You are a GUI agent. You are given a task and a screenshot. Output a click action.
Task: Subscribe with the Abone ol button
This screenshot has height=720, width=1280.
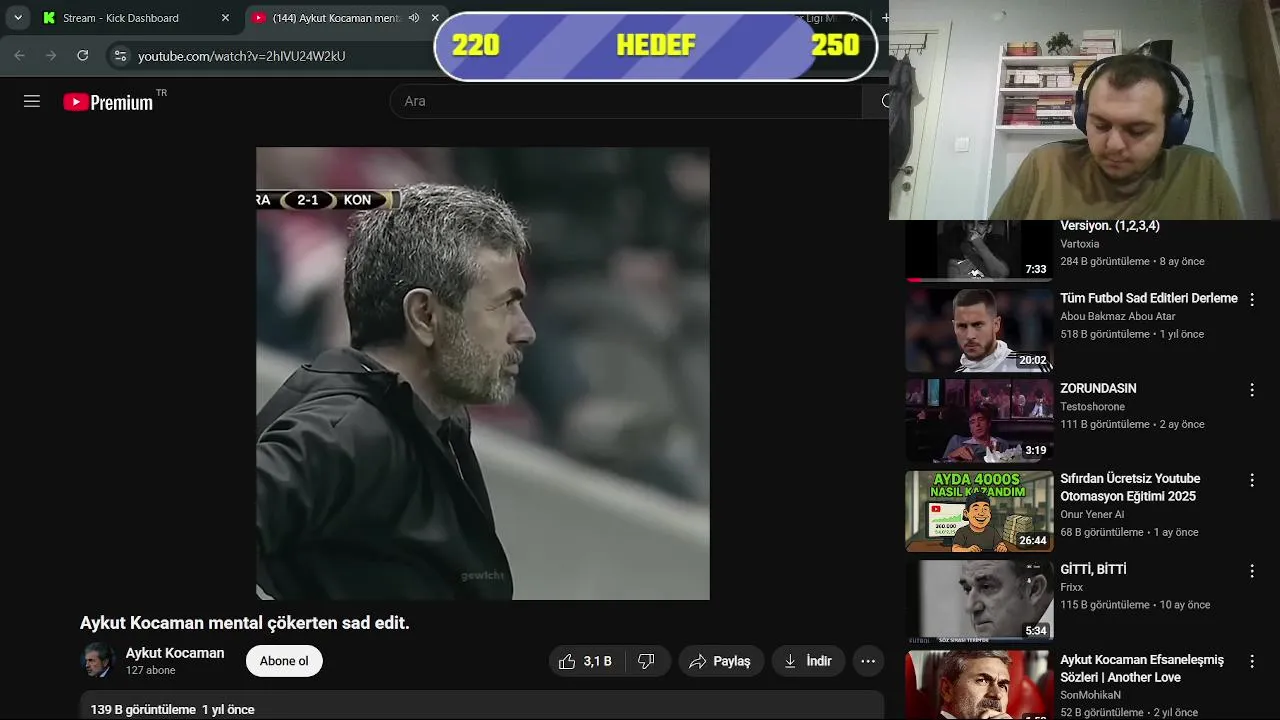pyautogui.click(x=284, y=661)
